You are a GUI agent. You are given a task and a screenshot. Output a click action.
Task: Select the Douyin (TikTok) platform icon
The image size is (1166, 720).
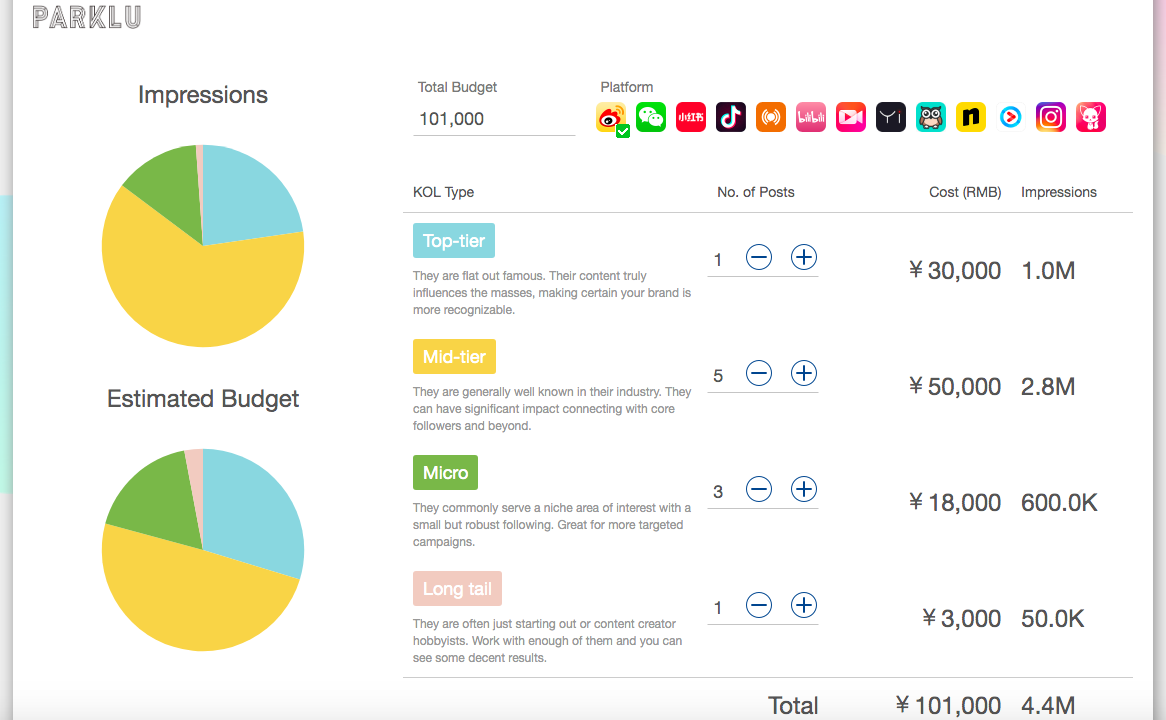click(731, 117)
